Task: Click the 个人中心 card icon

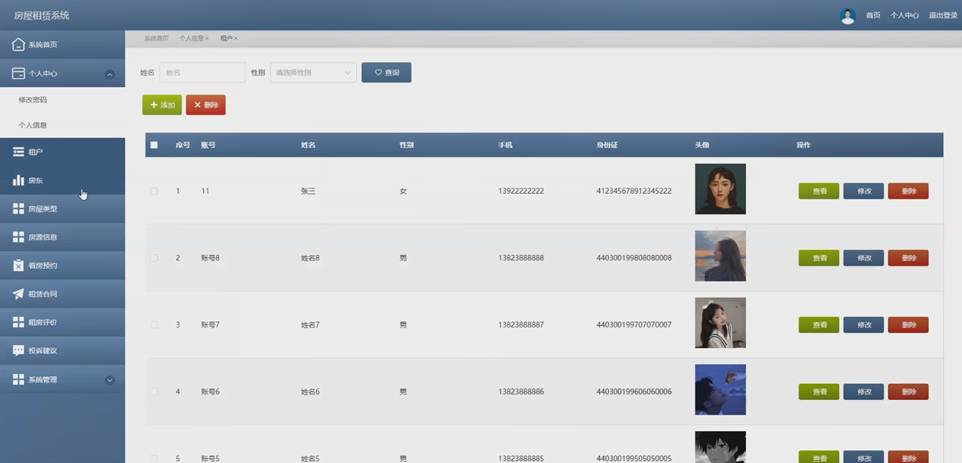Action: pyautogui.click(x=18, y=74)
